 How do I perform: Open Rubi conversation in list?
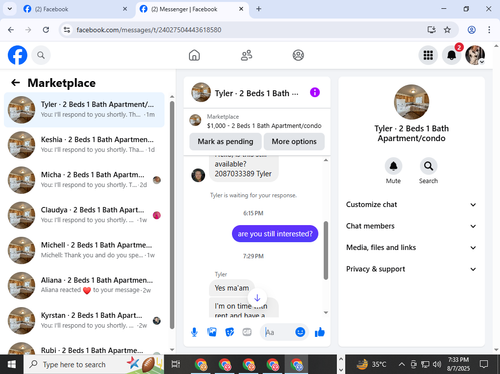point(84,348)
